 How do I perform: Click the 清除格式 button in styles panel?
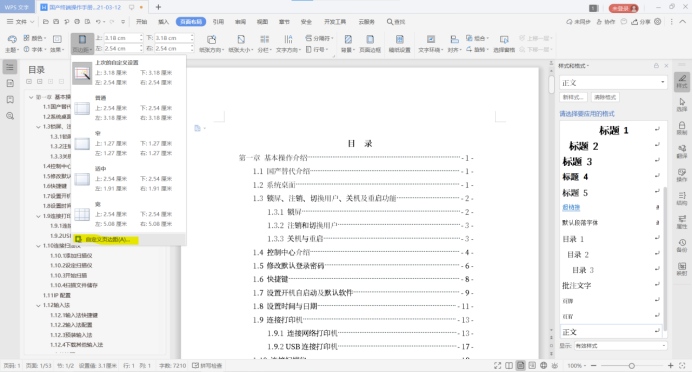605,97
